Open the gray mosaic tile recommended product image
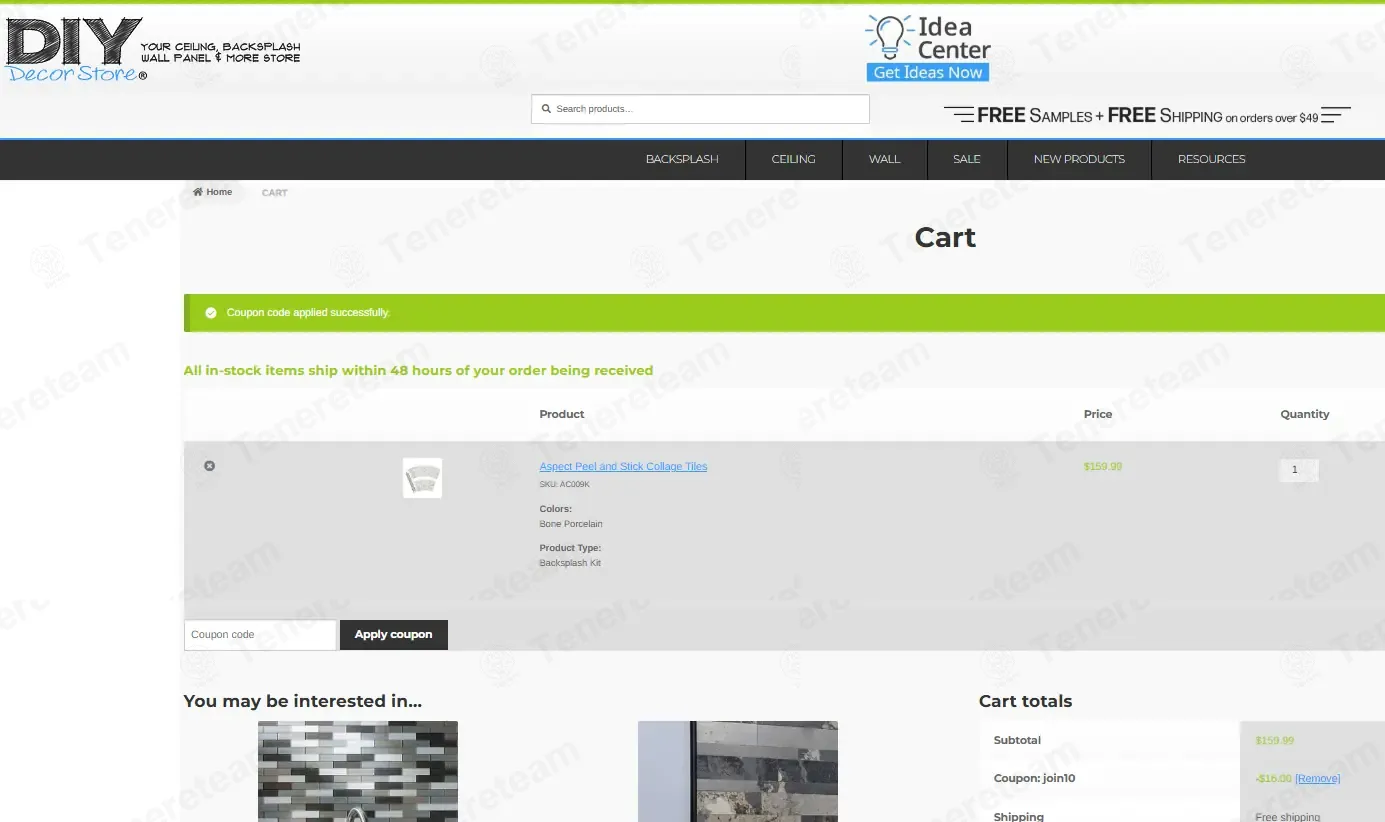The height and width of the screenshot is (822, 1385). (358, 771)
